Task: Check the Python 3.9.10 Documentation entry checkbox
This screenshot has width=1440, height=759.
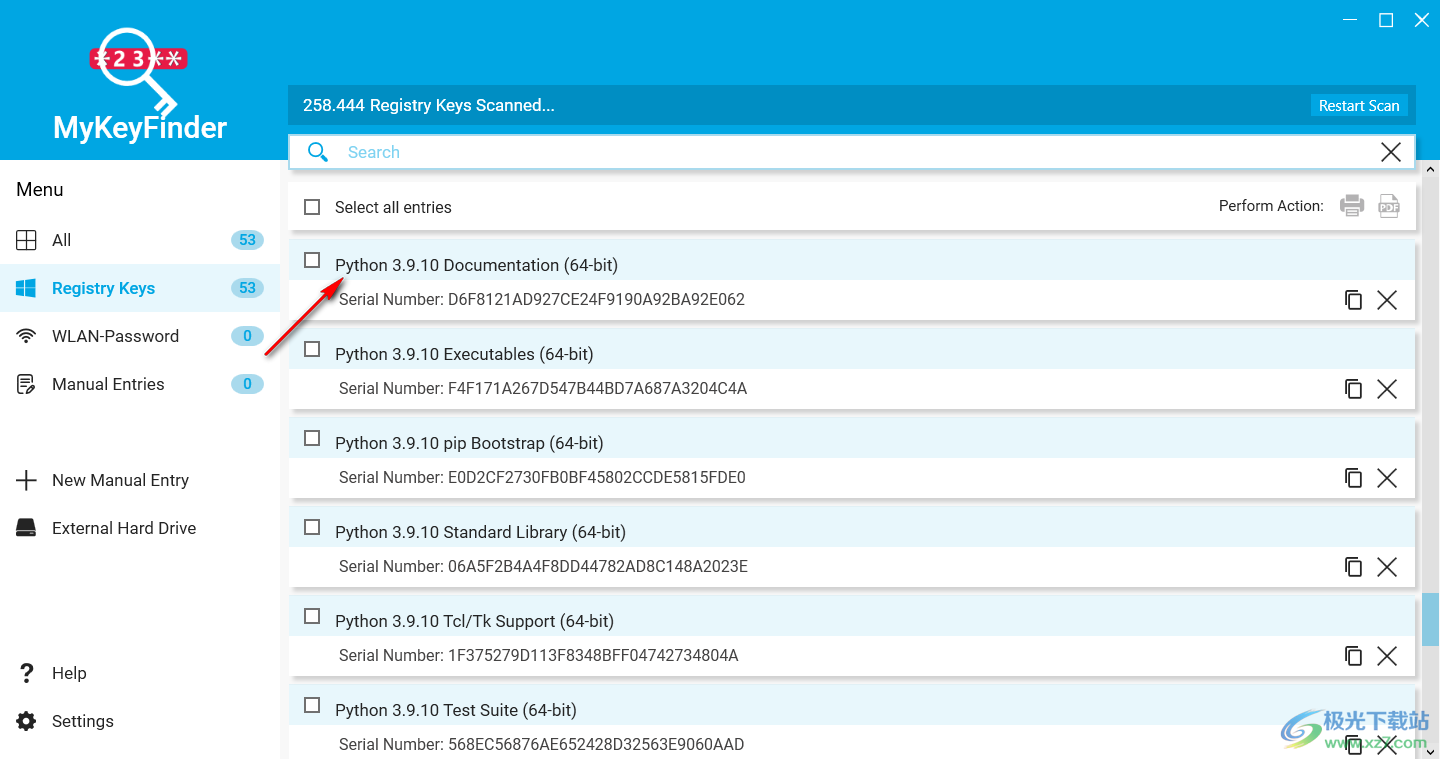Action: click(x=312, y=260)
